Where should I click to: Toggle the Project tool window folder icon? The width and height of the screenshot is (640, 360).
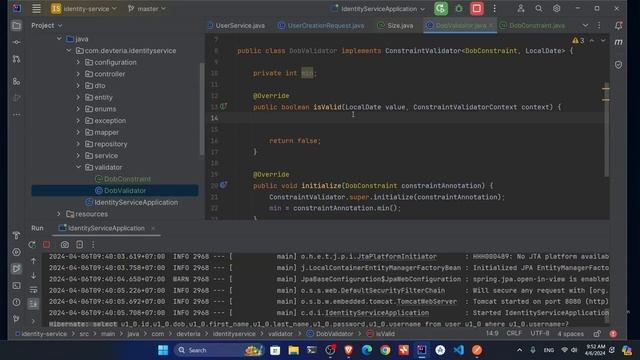(x=16, y=26)
